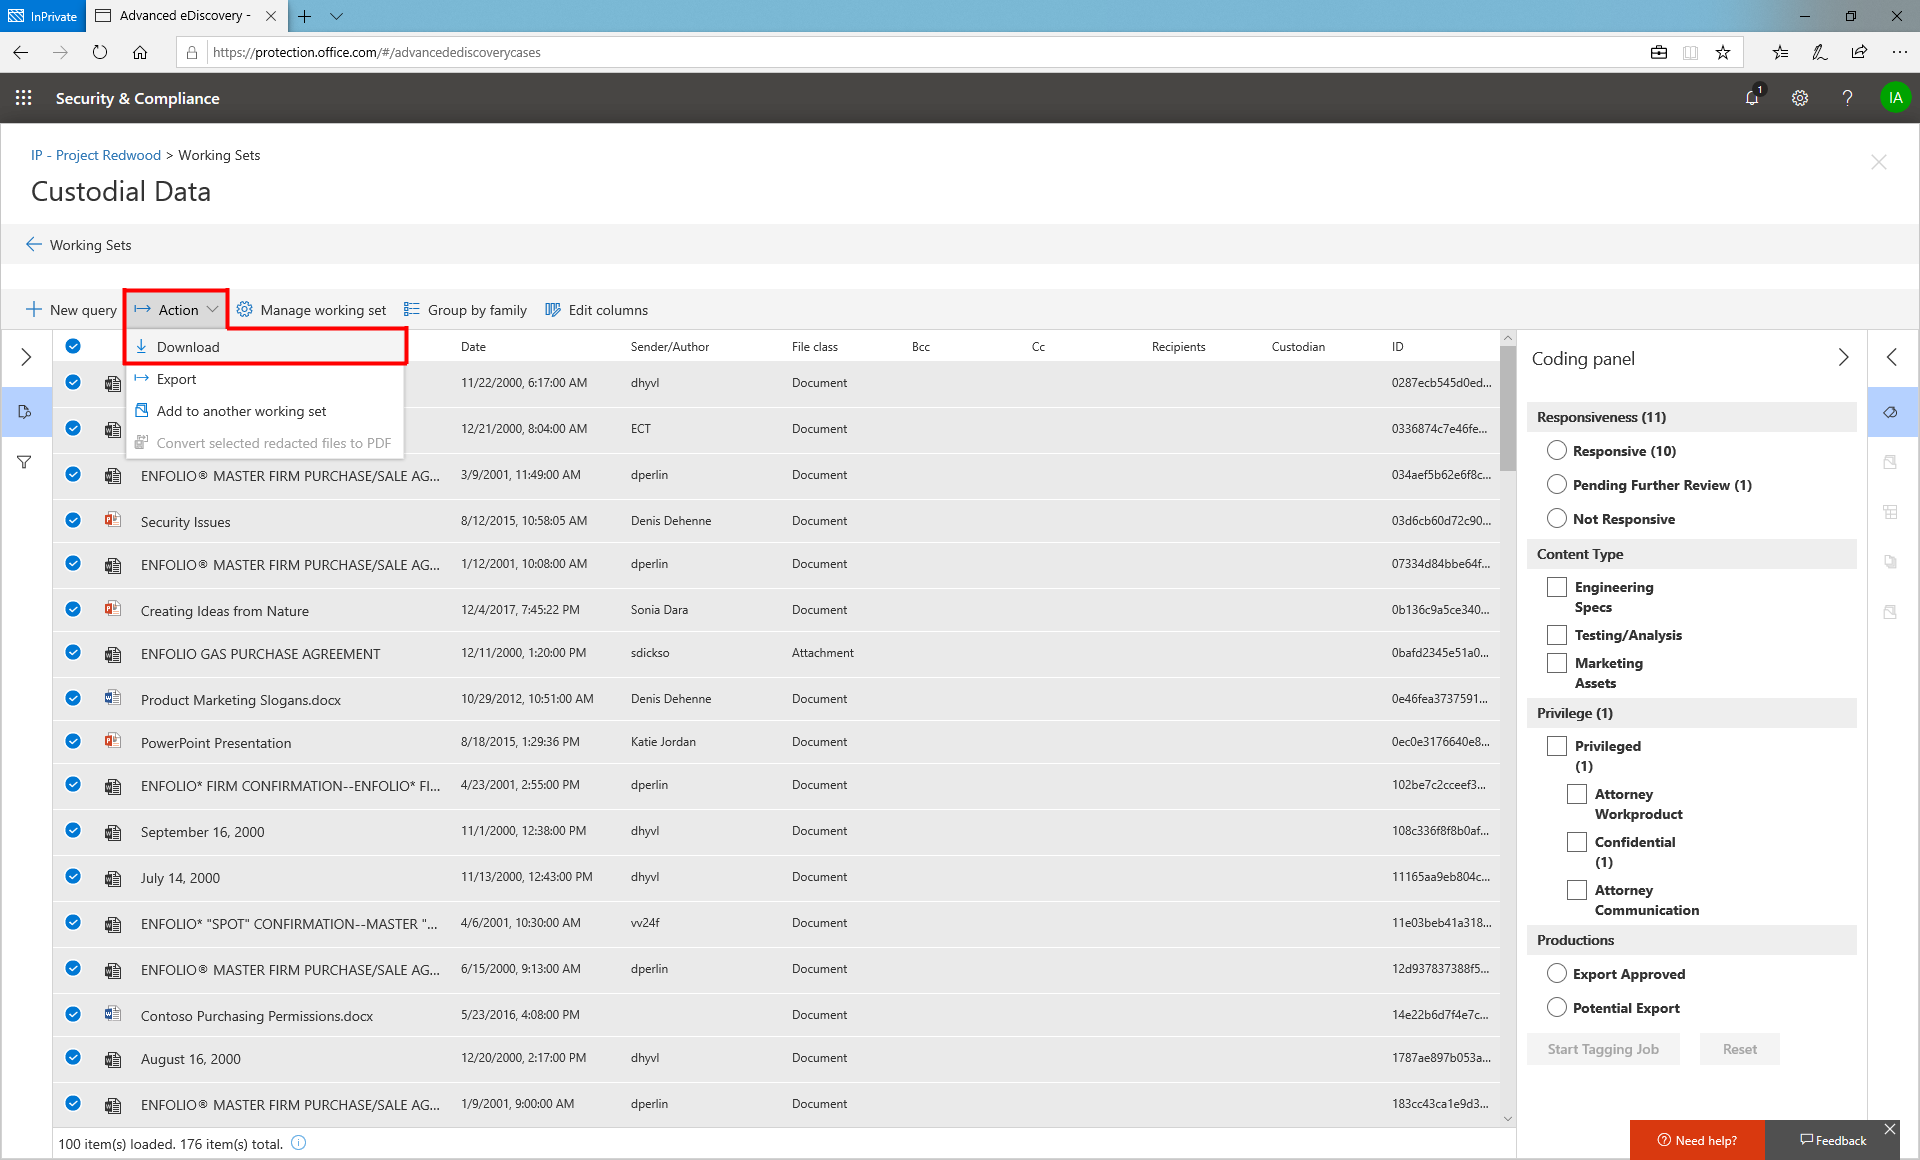Open the IP - Project Redwood breadcrumb link
This screenshot has width=1920, height=1160.
click(x=96, y=155)
